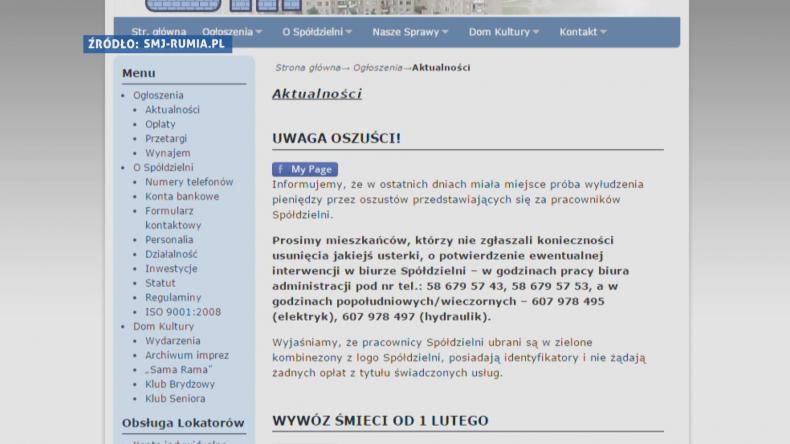Expand the Ogłoszenia navbar dropdown arrow
Image resolution: width=790 pixels, height=444 pixels.
(259, 32)
